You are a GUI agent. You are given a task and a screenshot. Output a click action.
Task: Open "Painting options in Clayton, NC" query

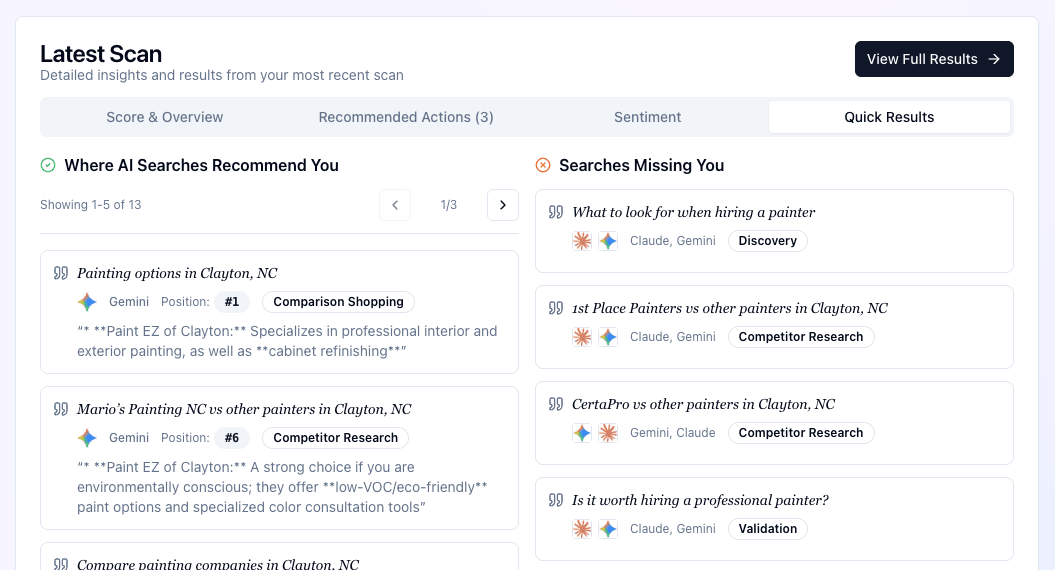[x=177, y=273]
